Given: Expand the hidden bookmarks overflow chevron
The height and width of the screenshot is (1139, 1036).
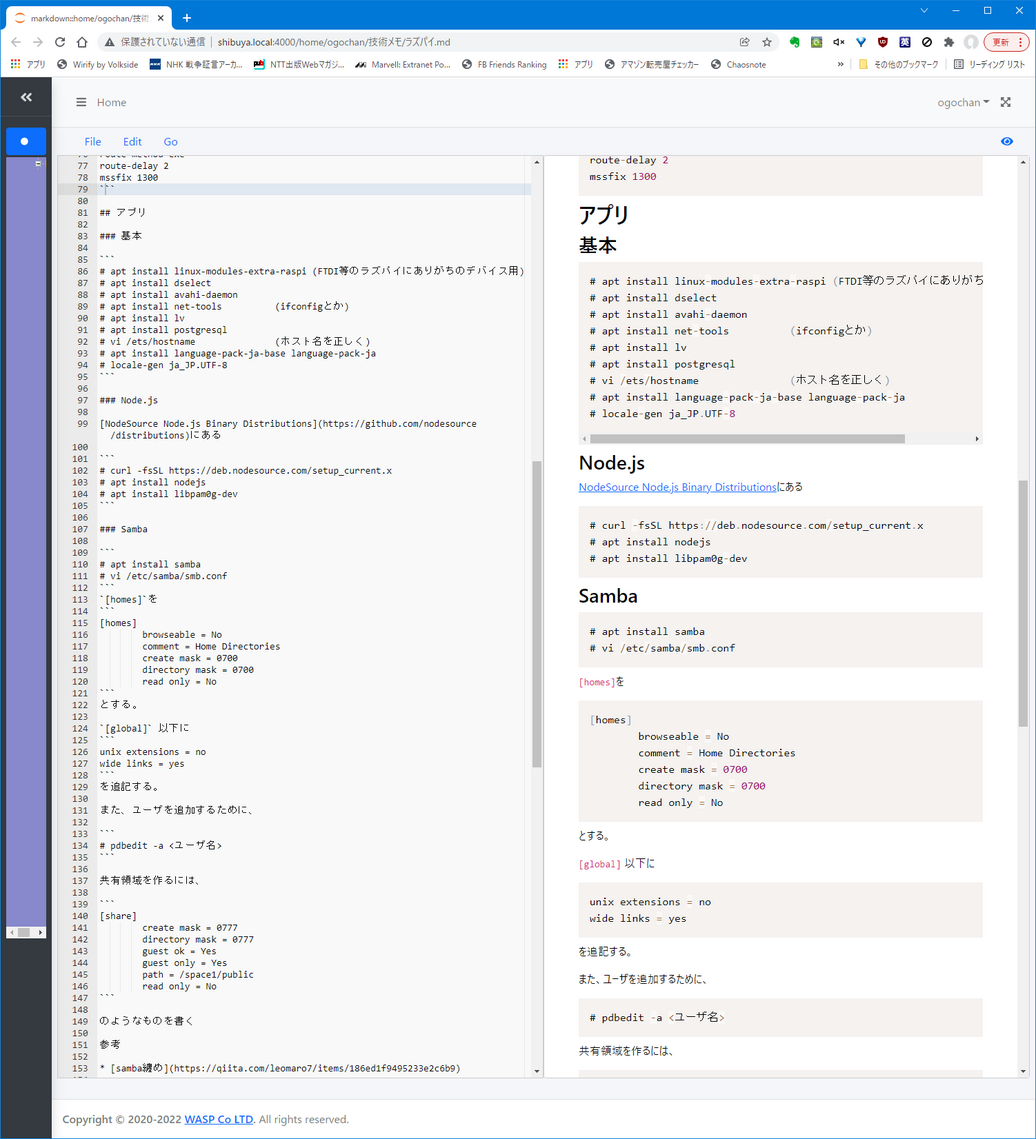Looking at the screenshot, I should click(840, 64).
